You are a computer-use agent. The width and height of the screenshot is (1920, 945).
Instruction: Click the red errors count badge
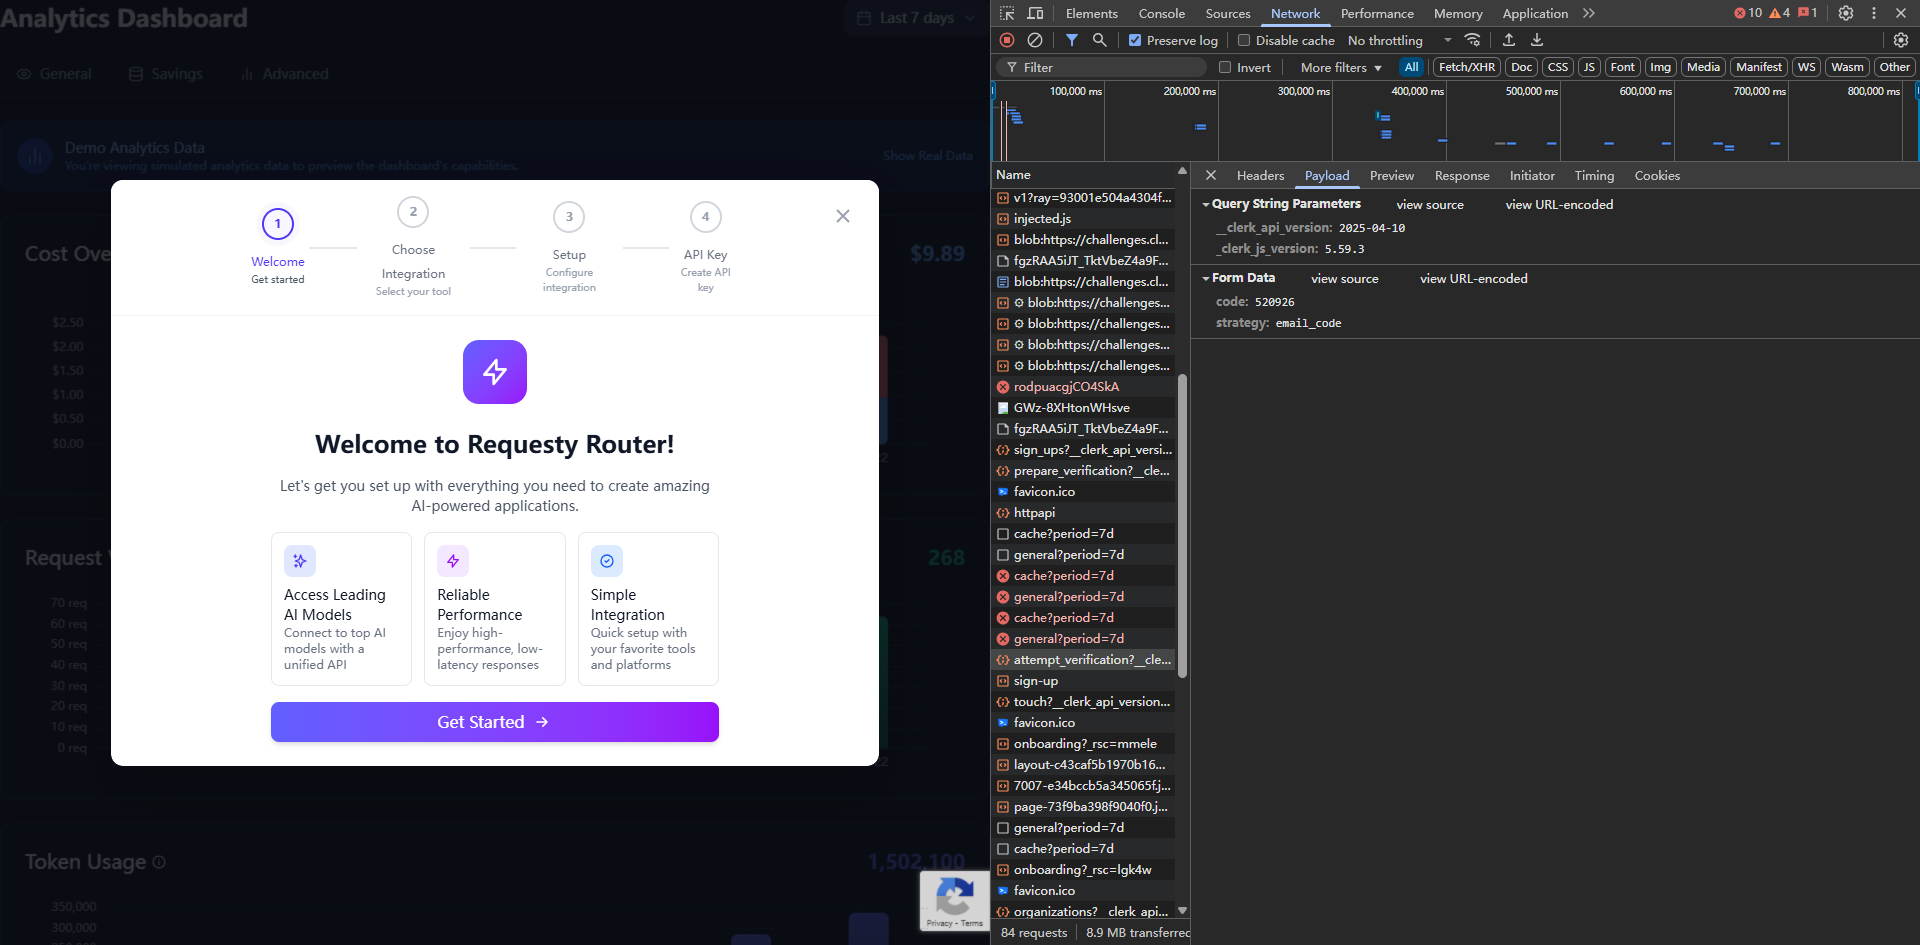(x=1748, y=13)
